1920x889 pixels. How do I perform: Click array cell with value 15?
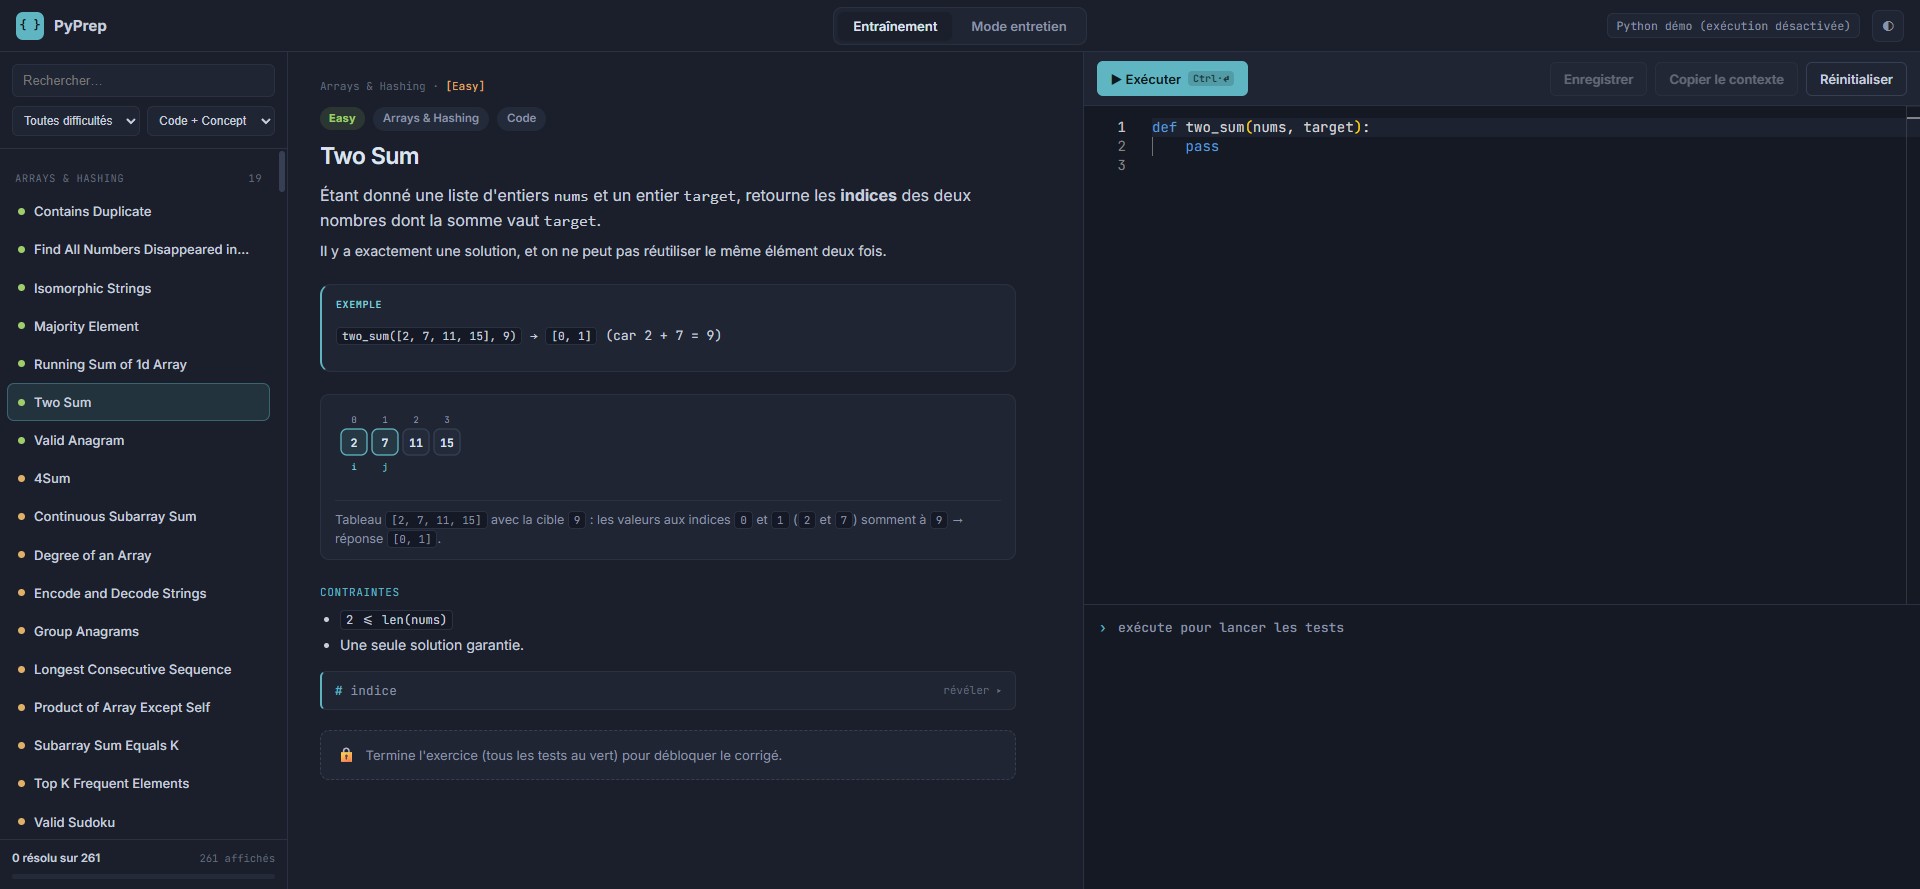click(x=447, y=442)
